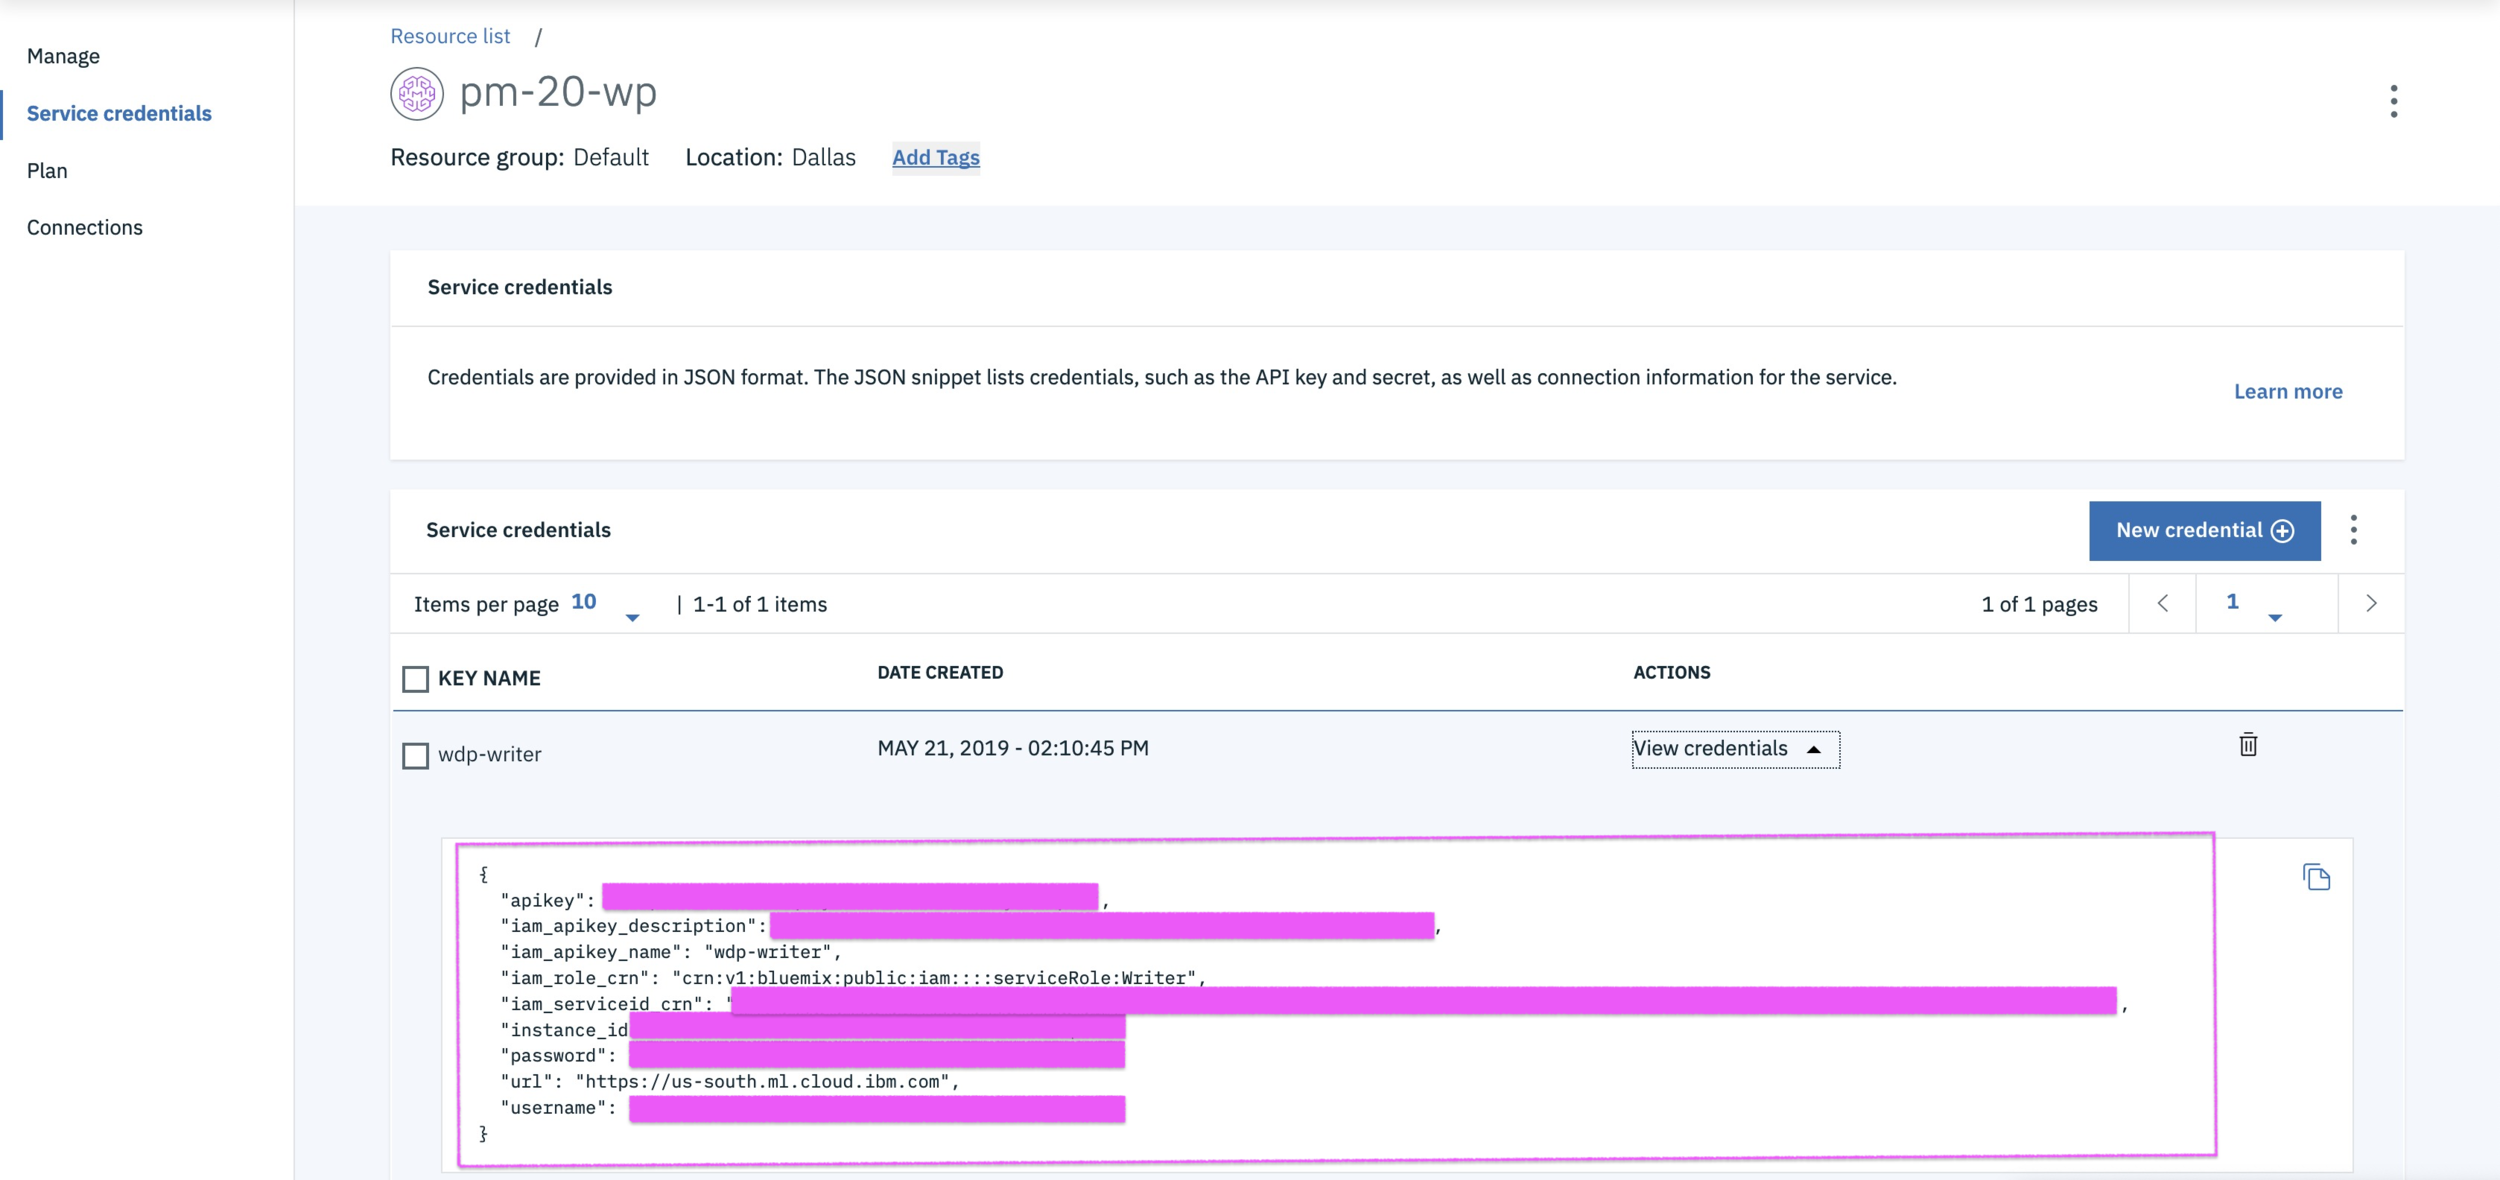Copy credentials JSON to clipboard icon

[x=2316, y=877]
